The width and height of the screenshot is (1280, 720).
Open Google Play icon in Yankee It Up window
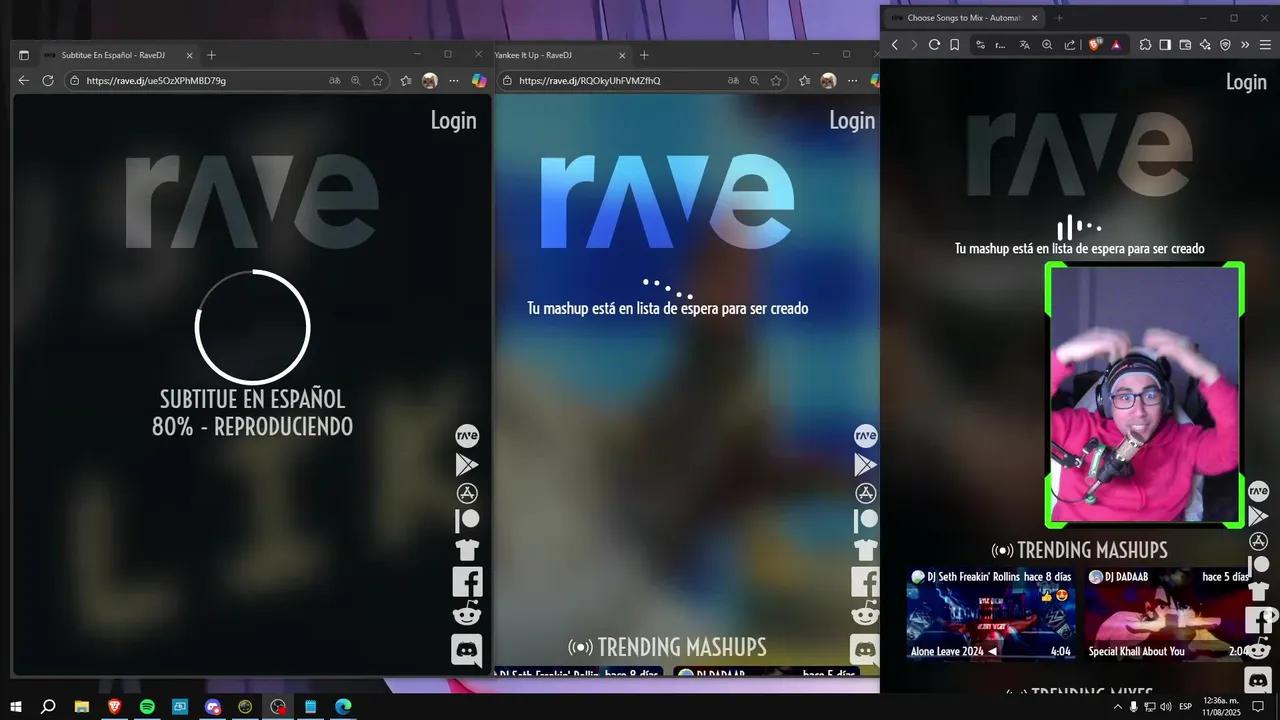point(866,464)
